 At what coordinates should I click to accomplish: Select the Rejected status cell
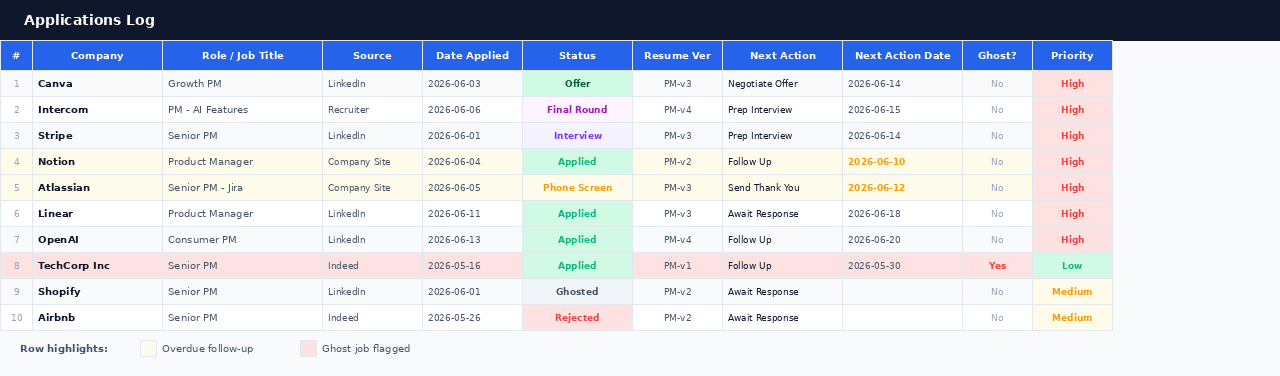coord(577,318)
